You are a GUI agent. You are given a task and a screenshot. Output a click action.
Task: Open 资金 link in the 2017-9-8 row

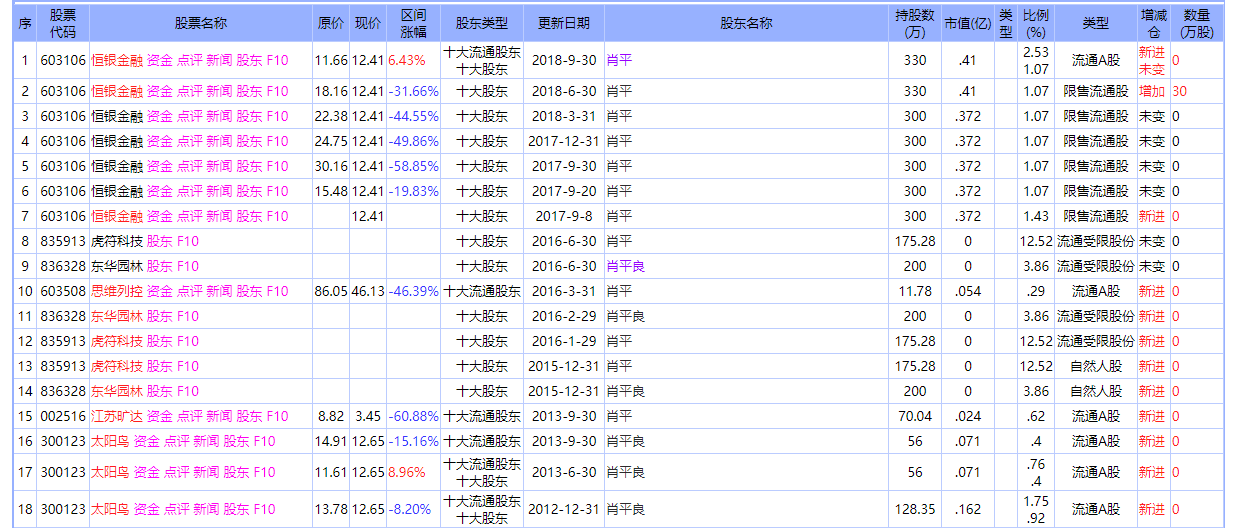[x=160, y=216]
